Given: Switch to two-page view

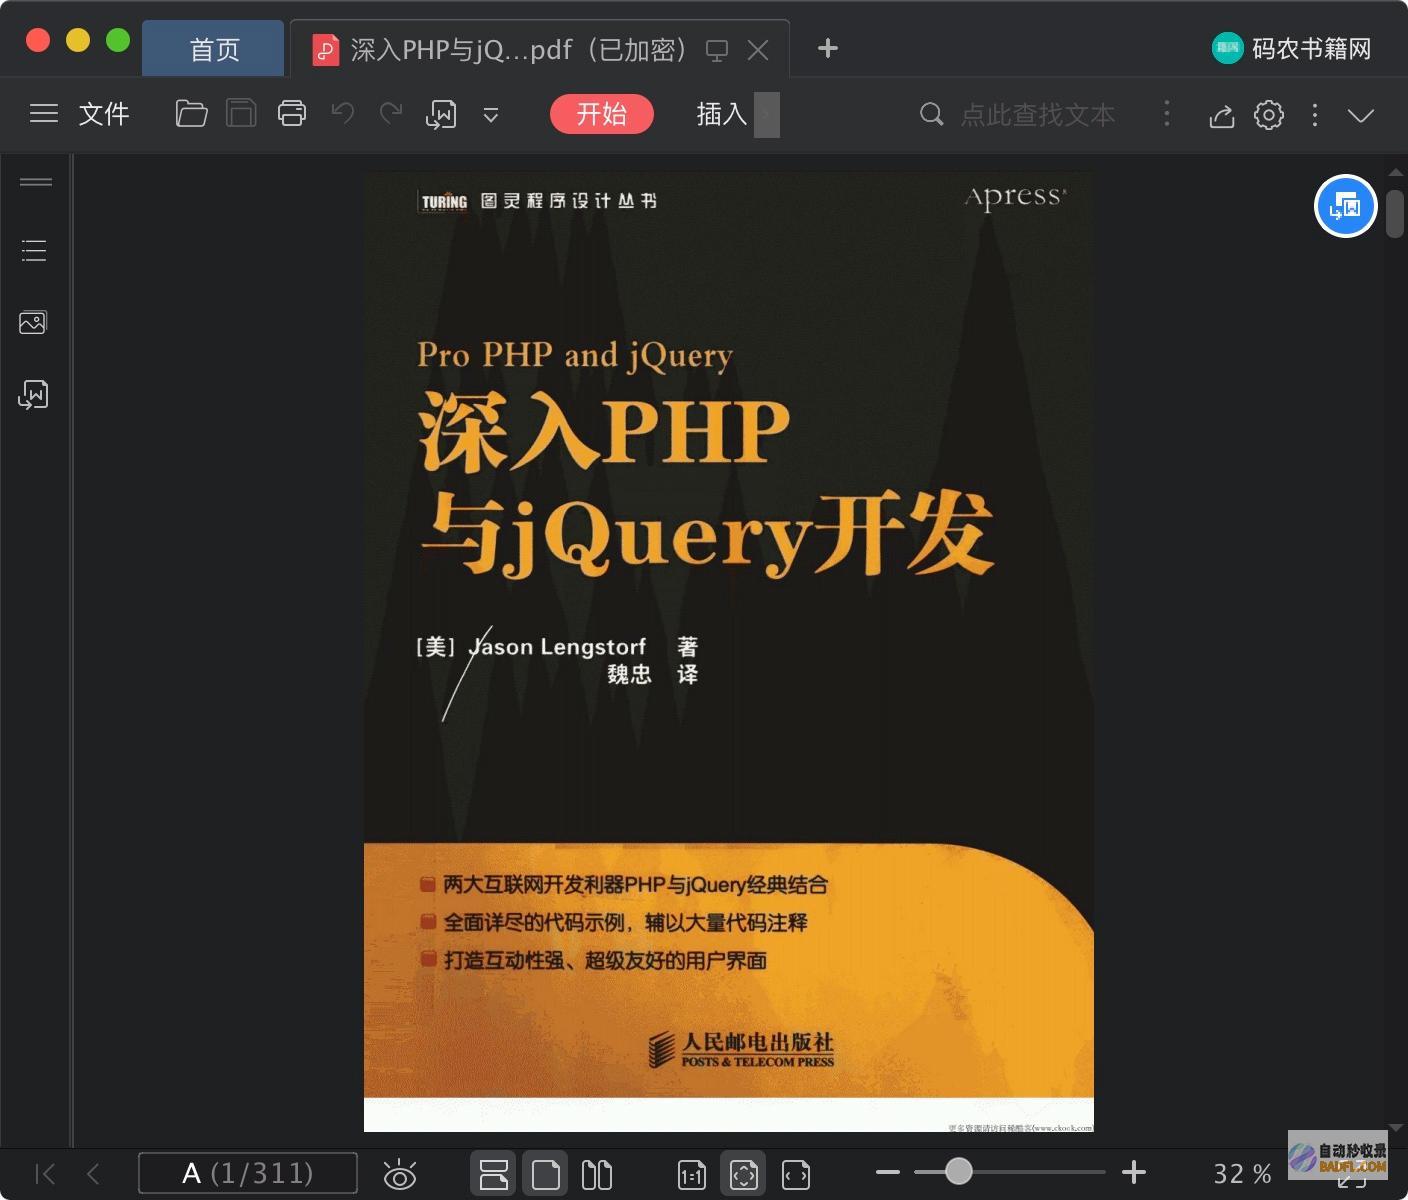Looking at the screenshot, I should pos(597,1174).
